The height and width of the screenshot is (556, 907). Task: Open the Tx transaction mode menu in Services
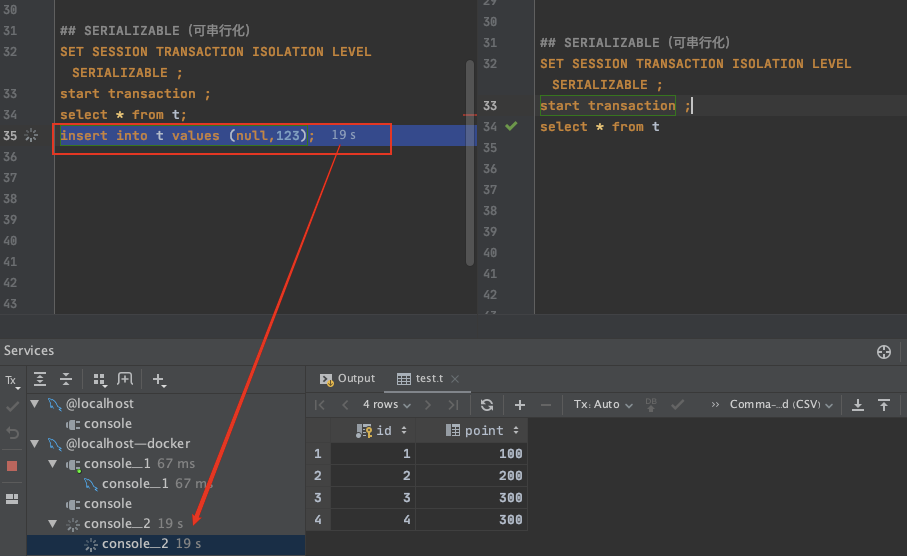click(12, 381)
